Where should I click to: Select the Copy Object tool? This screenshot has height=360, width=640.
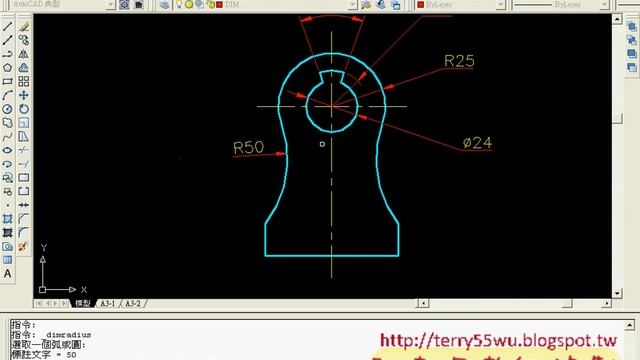(x=24, y=40)
